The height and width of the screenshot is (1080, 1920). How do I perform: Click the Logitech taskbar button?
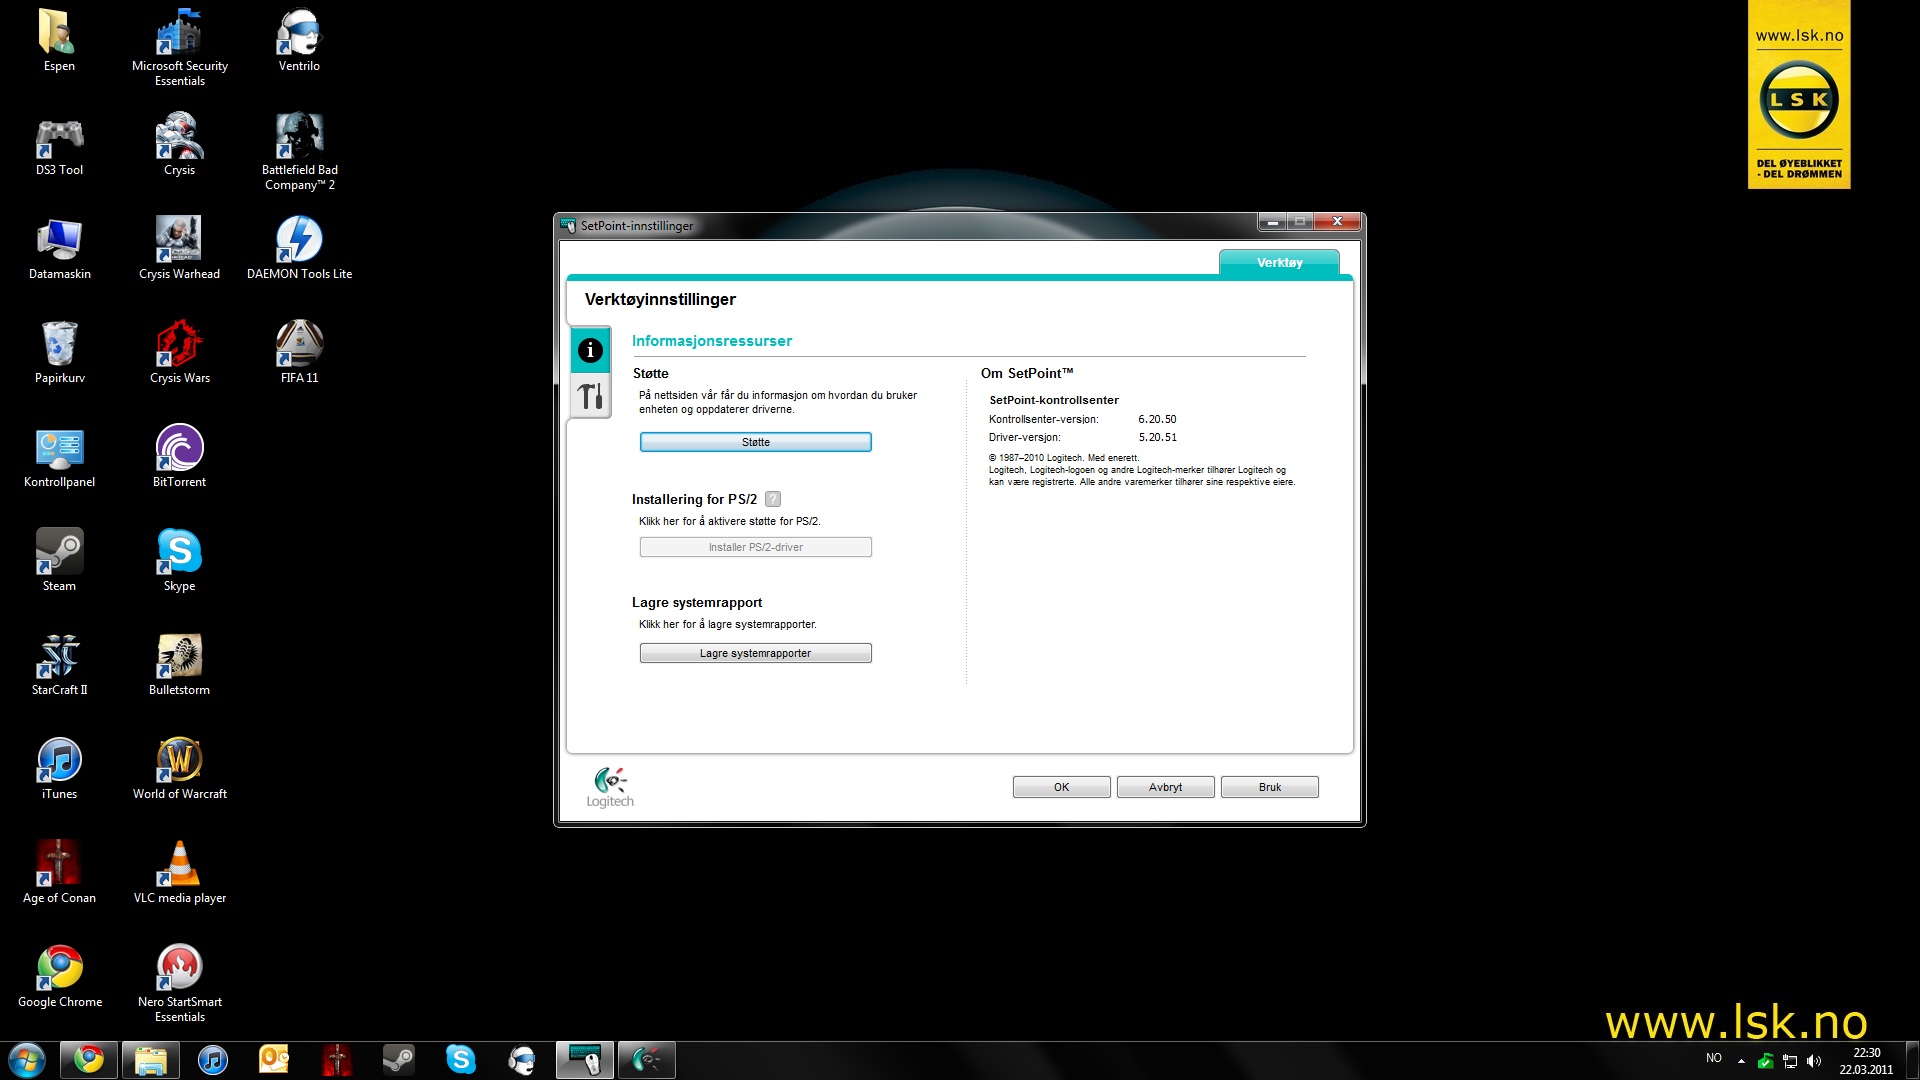(x=647, y=1060)
